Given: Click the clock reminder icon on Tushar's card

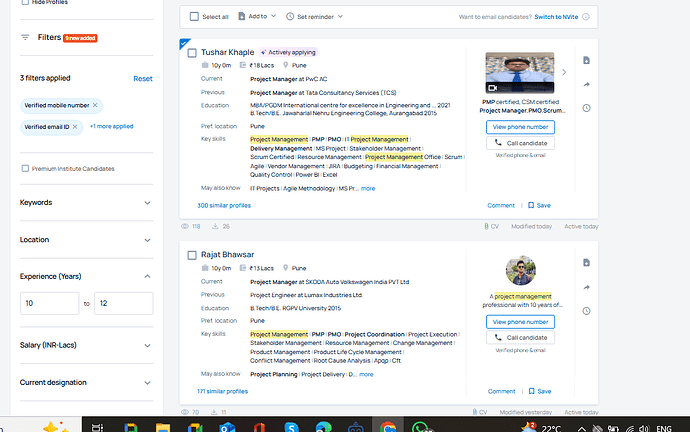Looking at the screenshot, I should tap(586, 108).
